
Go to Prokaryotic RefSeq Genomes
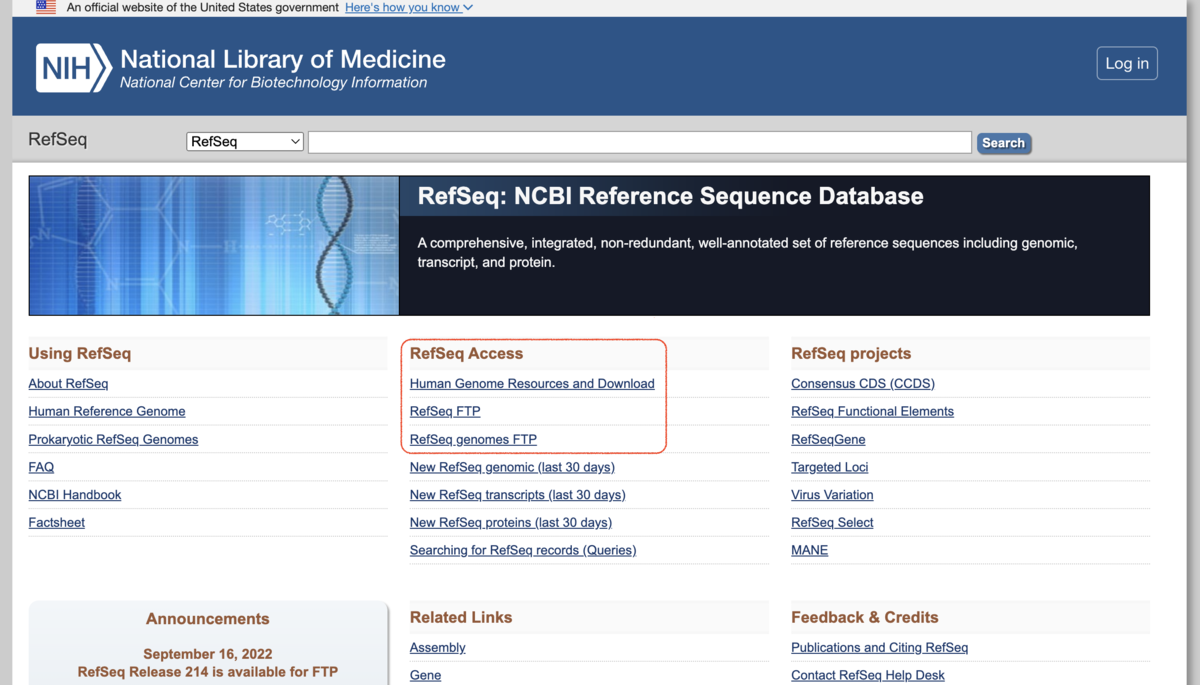click(113, 439)
